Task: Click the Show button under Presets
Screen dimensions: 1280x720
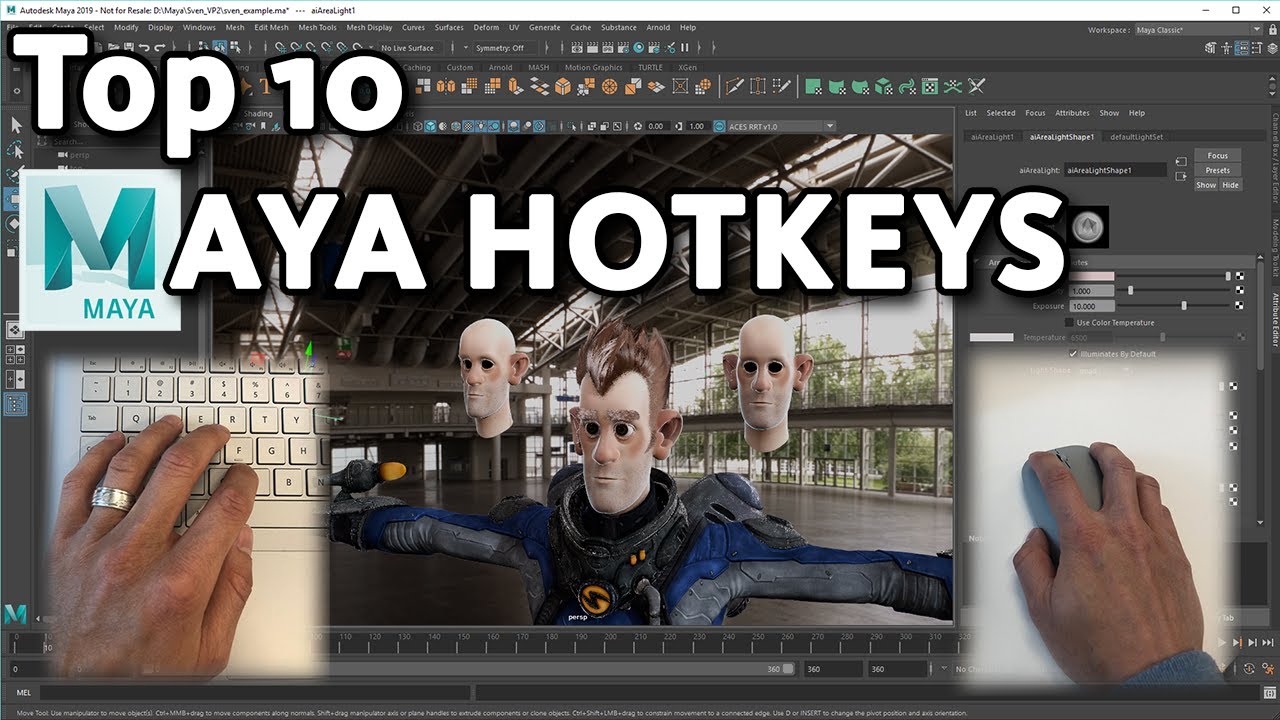Action: tap(1206, 185)
